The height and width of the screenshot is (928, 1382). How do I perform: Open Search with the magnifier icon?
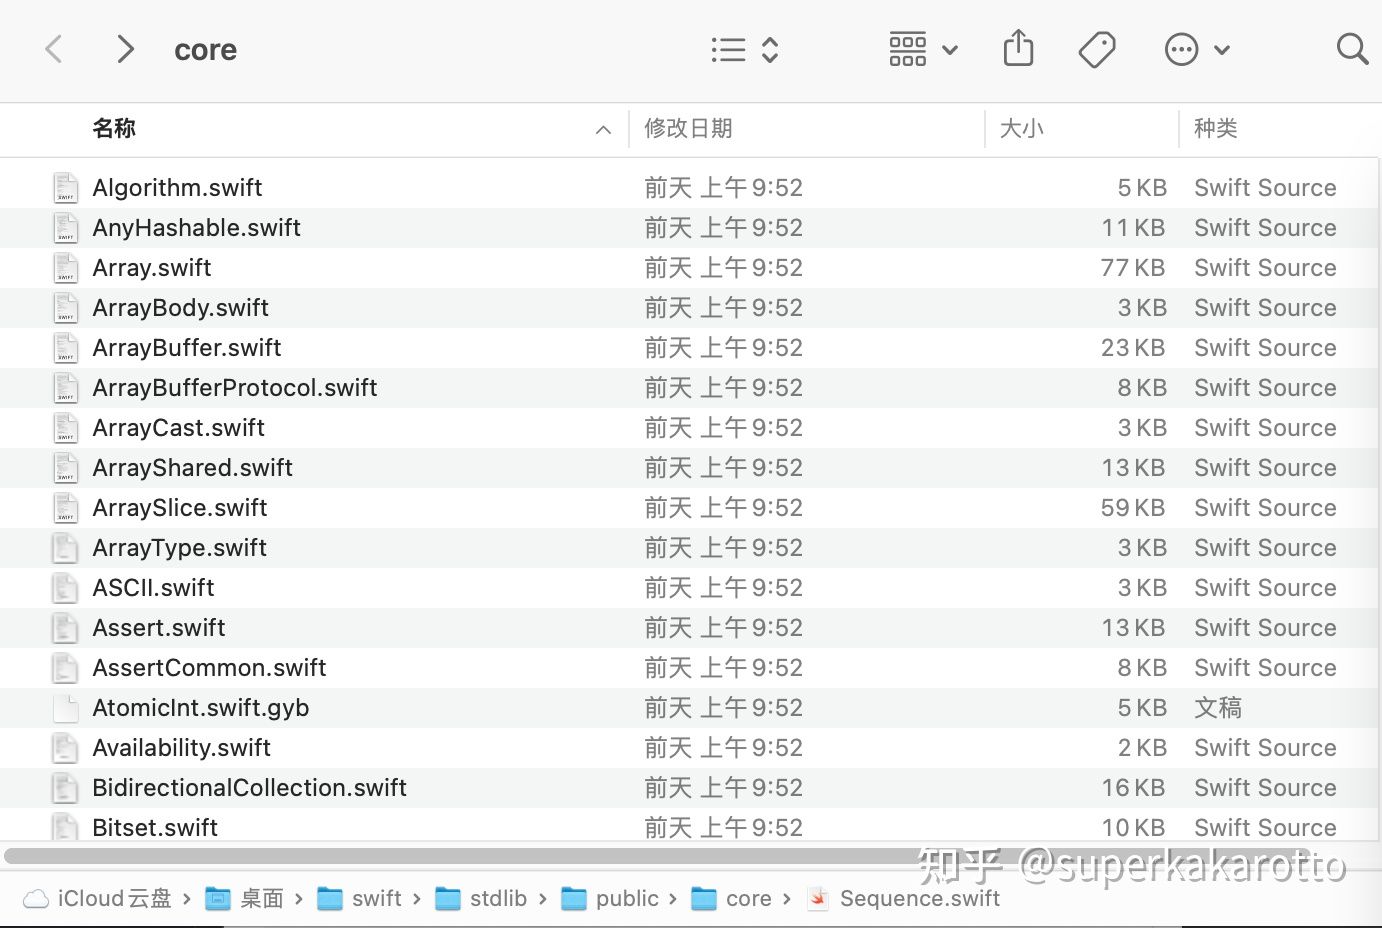(1352, 48)
